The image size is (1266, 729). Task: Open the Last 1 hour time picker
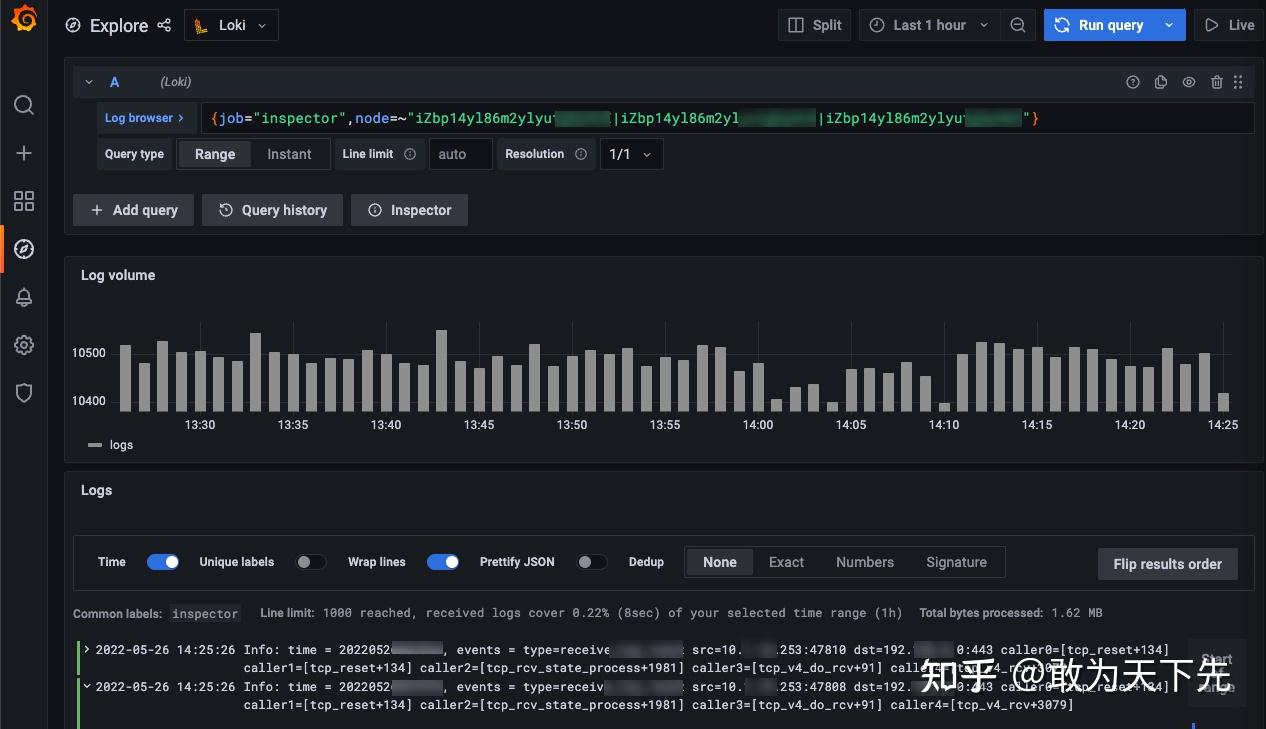(929, 25)
